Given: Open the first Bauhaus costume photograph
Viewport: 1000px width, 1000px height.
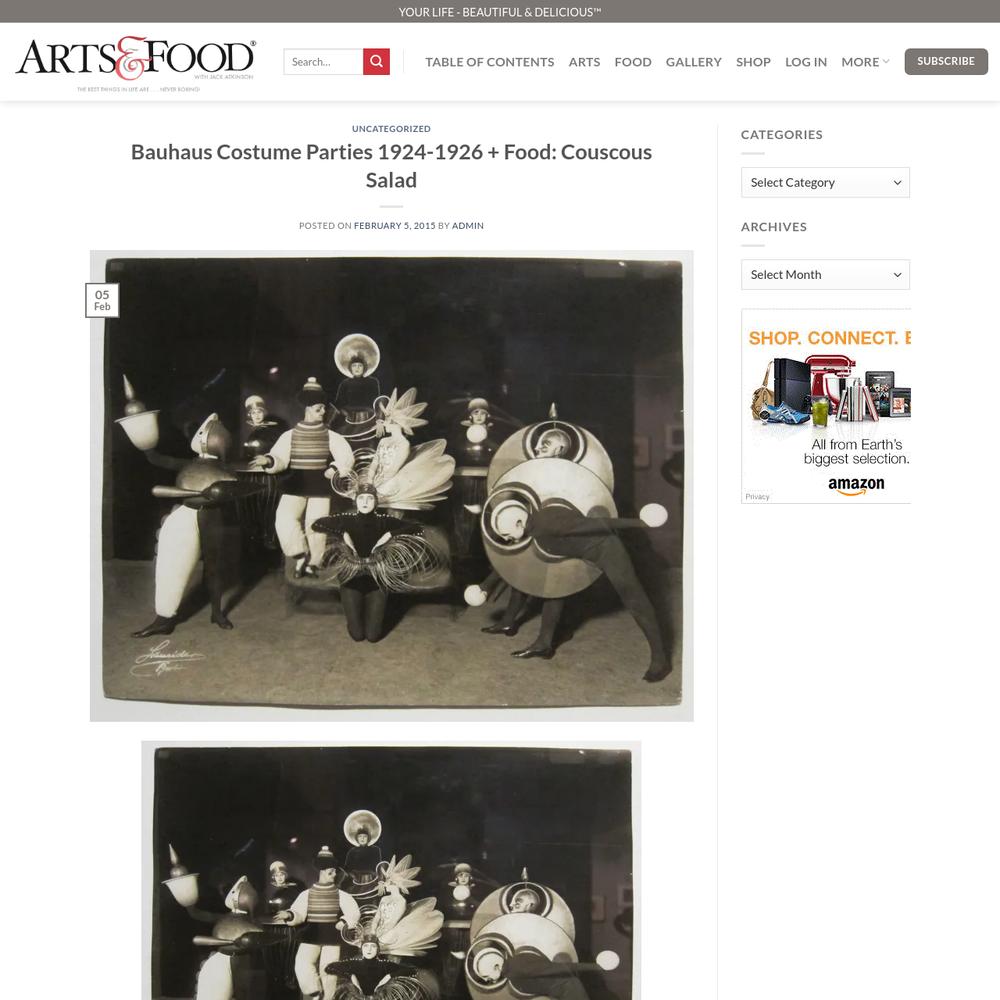Looking at the screenshot, I should point(392,486).
